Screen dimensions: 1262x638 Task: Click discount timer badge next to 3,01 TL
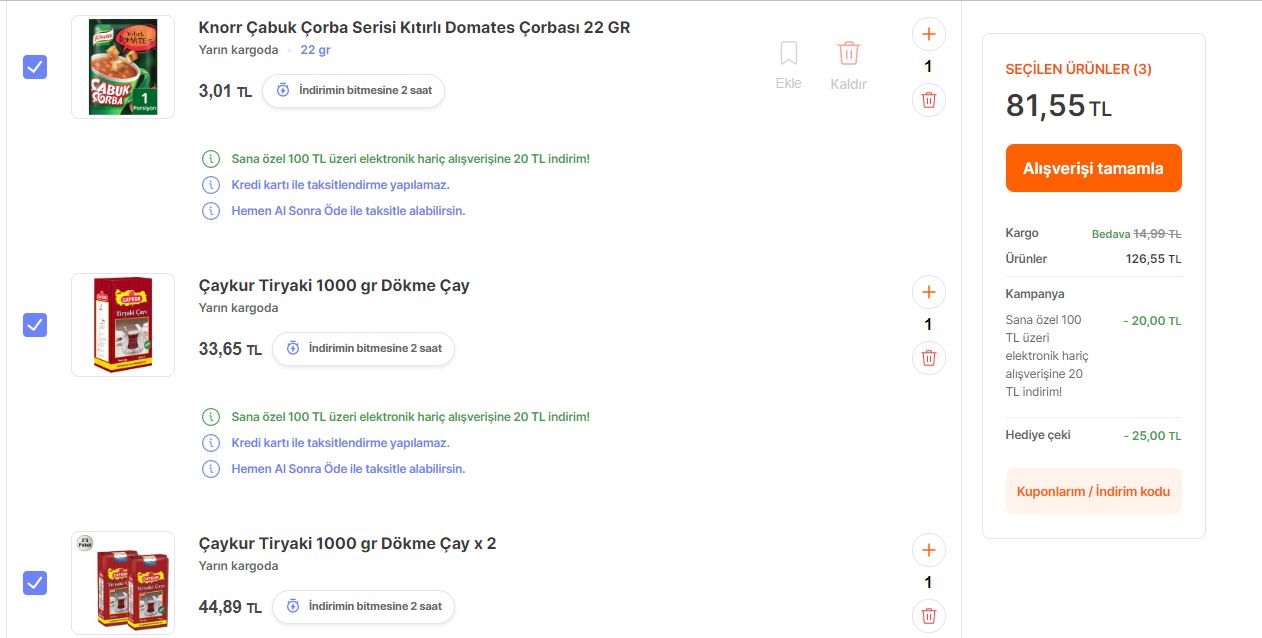(x=353, y=90)
